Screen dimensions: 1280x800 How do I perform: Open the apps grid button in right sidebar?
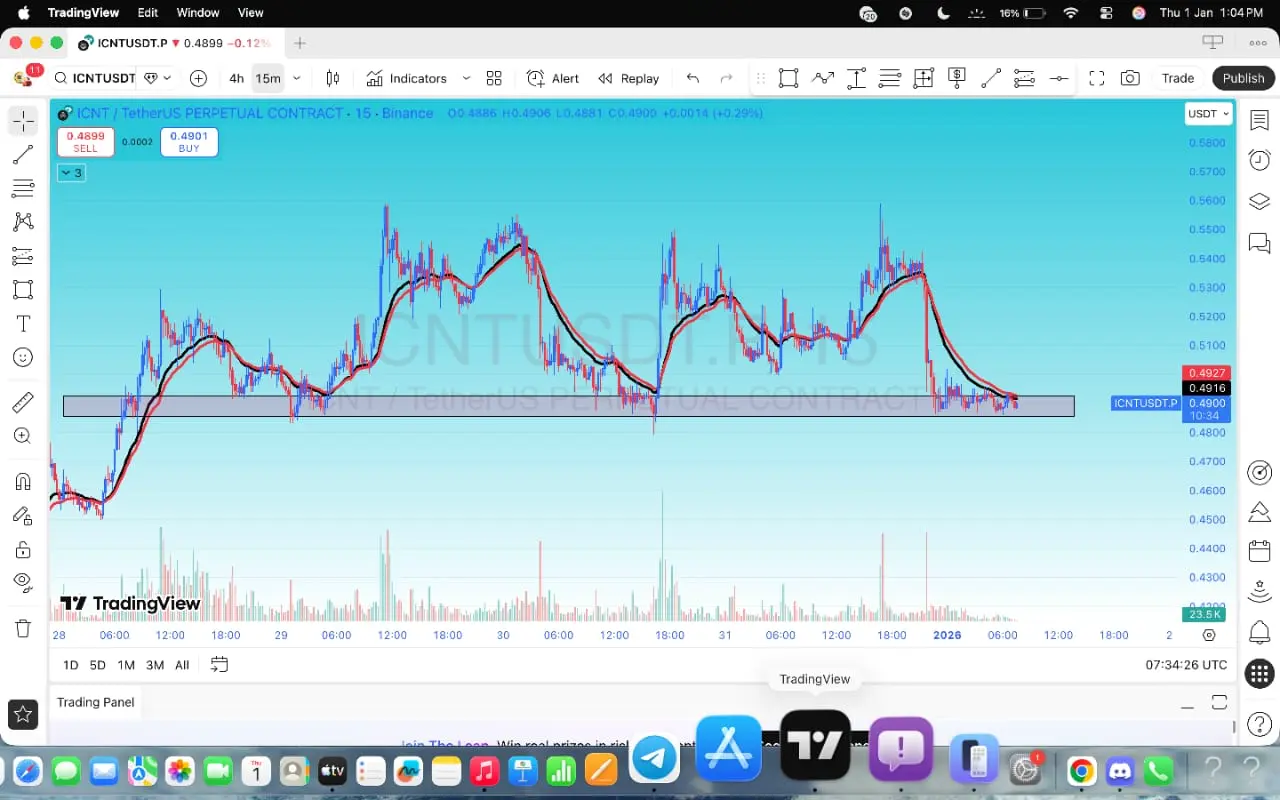coord(1259,673)
